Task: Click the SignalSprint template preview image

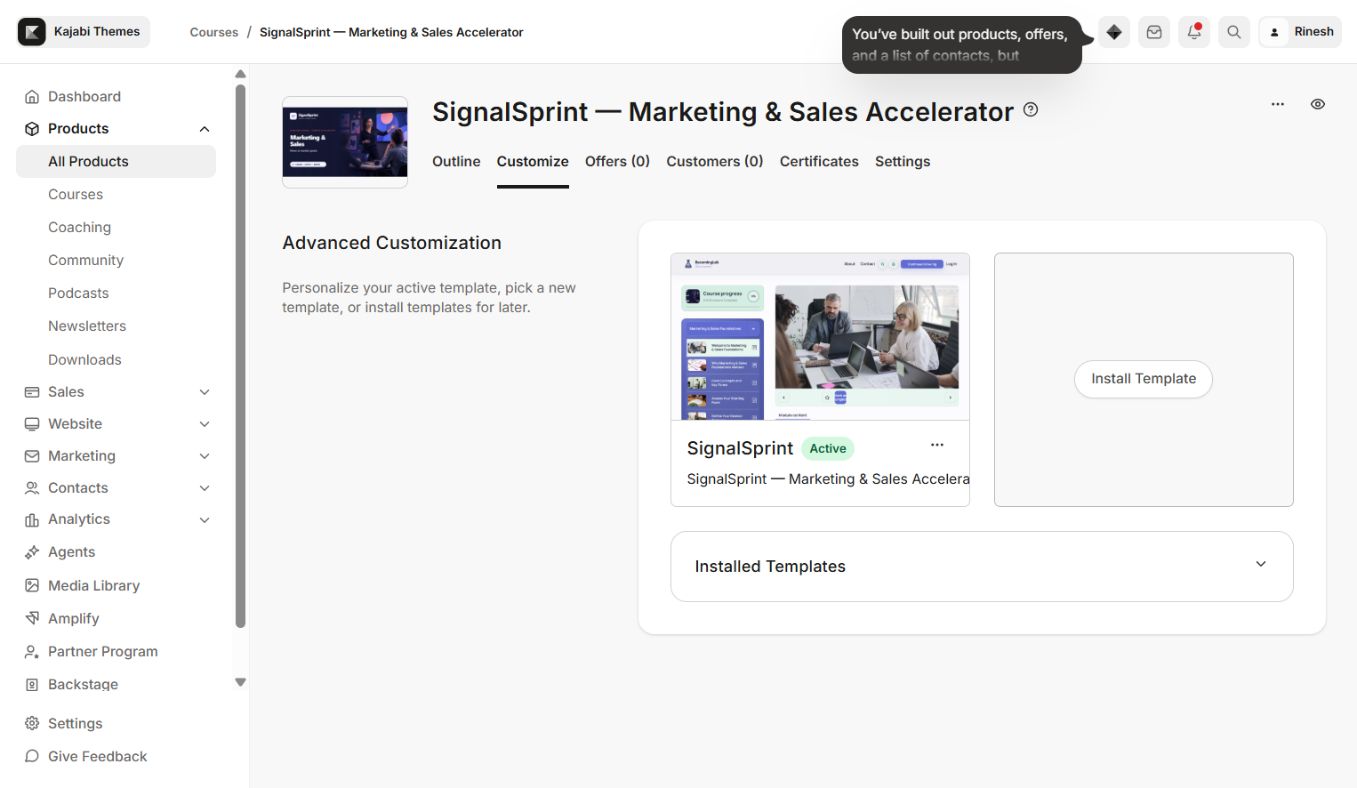Action: click(x=820, y=337)
